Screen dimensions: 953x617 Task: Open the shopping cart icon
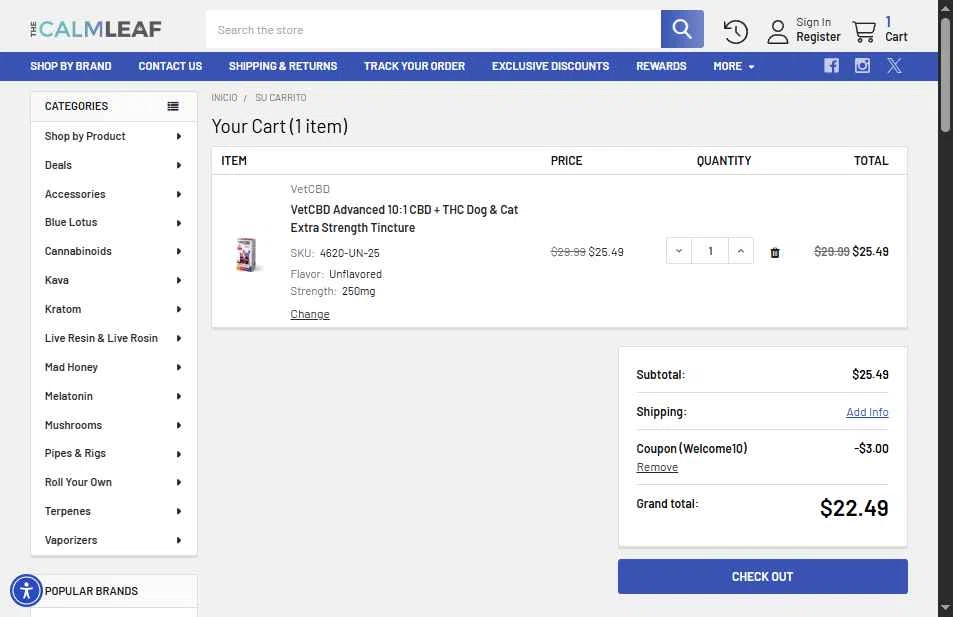864,32
